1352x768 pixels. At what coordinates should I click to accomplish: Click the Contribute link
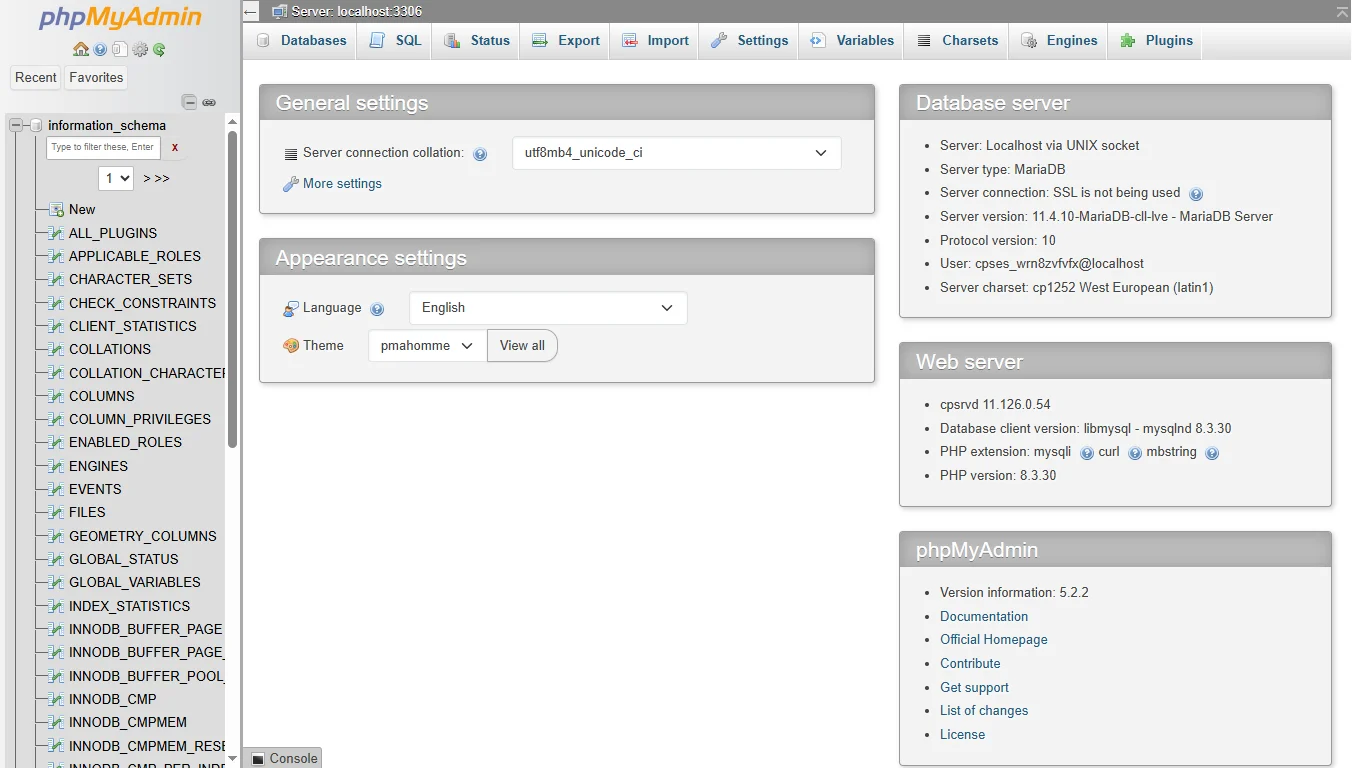coord(970,663)
